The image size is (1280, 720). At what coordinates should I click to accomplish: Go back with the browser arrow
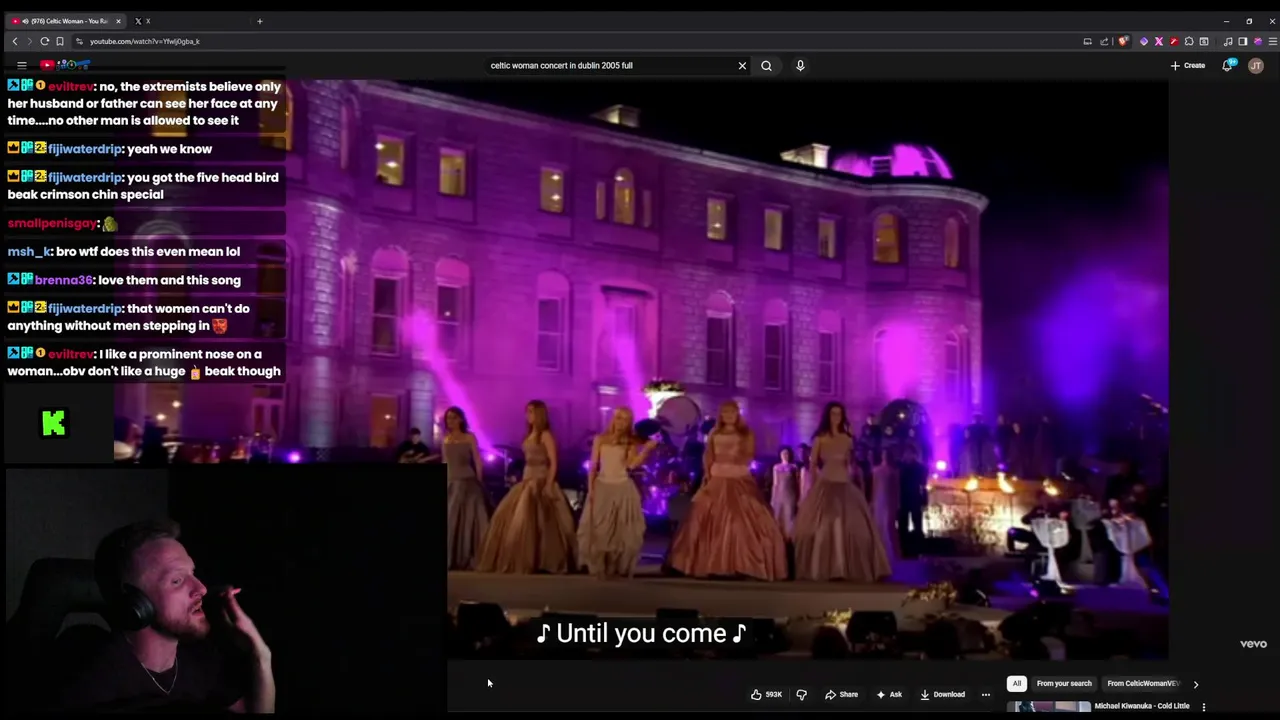click(14, 41)
